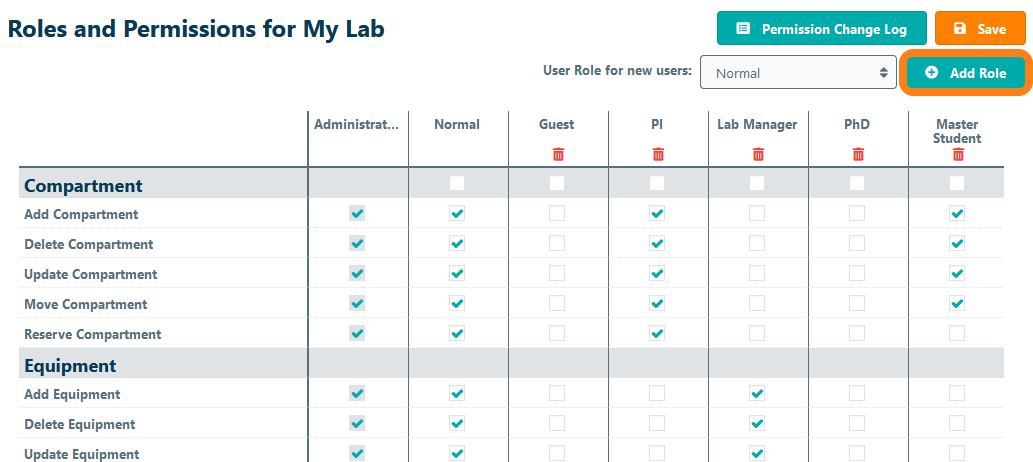Click the Normal role column header
1033x462 pixels.
pyautogui.click(x=457, y=125)
